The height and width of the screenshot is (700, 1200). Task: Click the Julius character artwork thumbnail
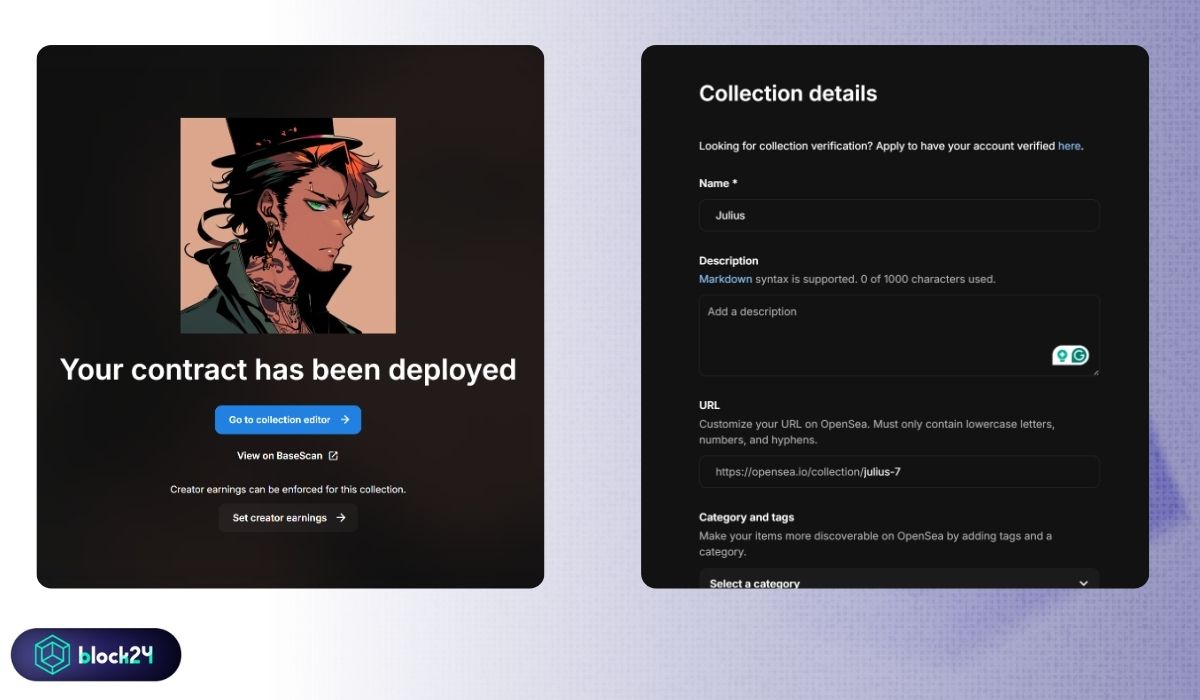pyautogui.click(x=288, y=226)
